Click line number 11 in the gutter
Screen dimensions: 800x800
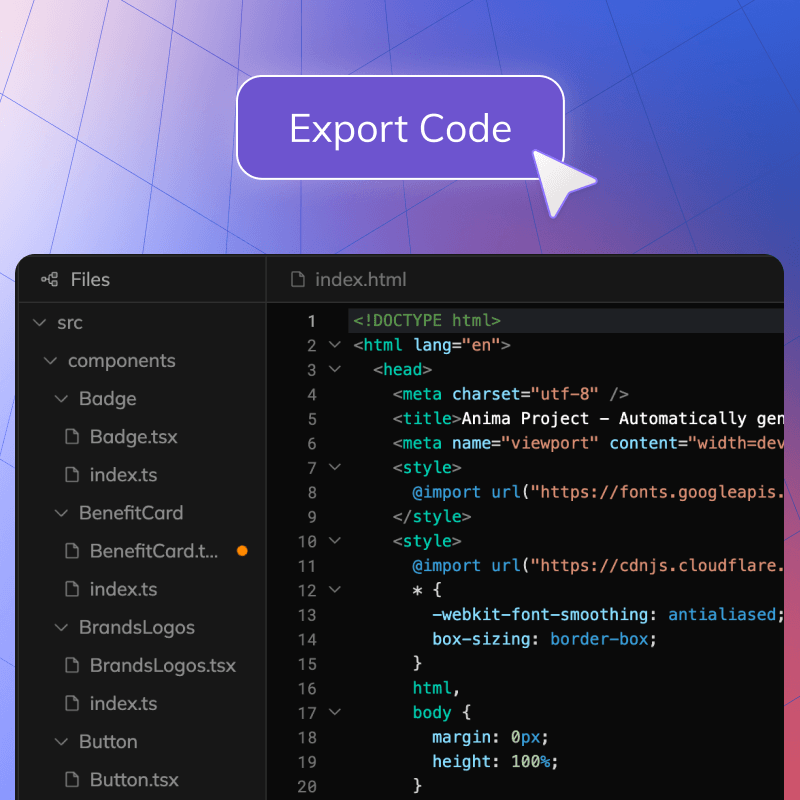click(307, 566)
